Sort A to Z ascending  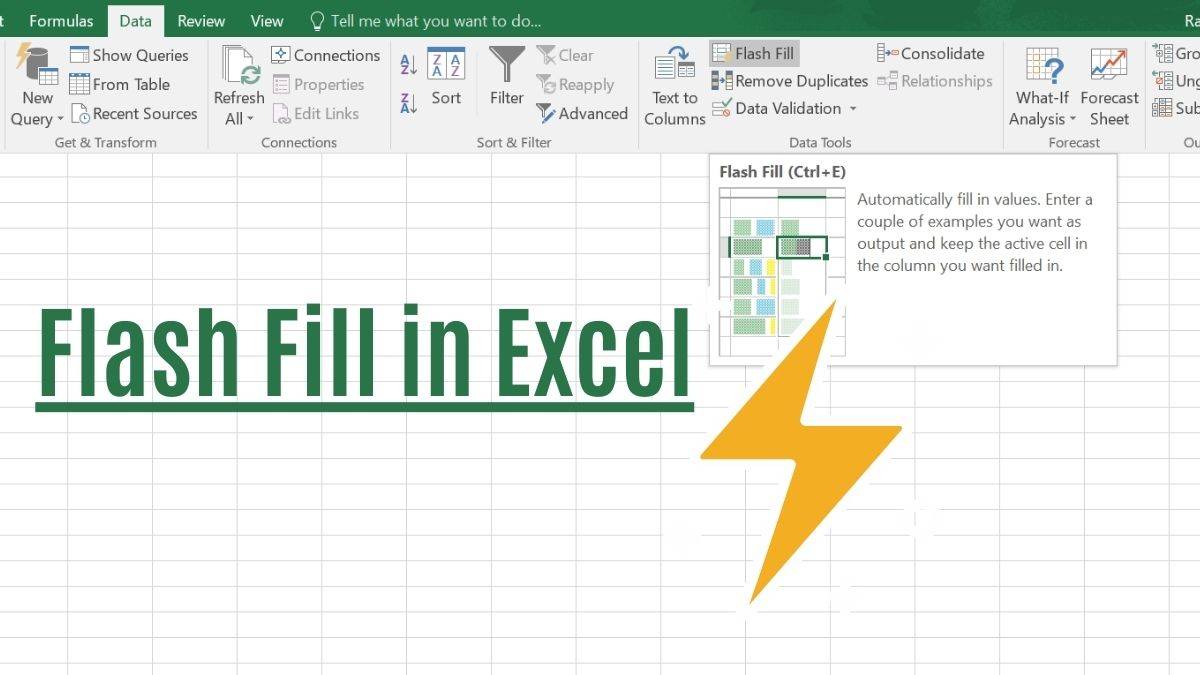(x=408, y=65)
